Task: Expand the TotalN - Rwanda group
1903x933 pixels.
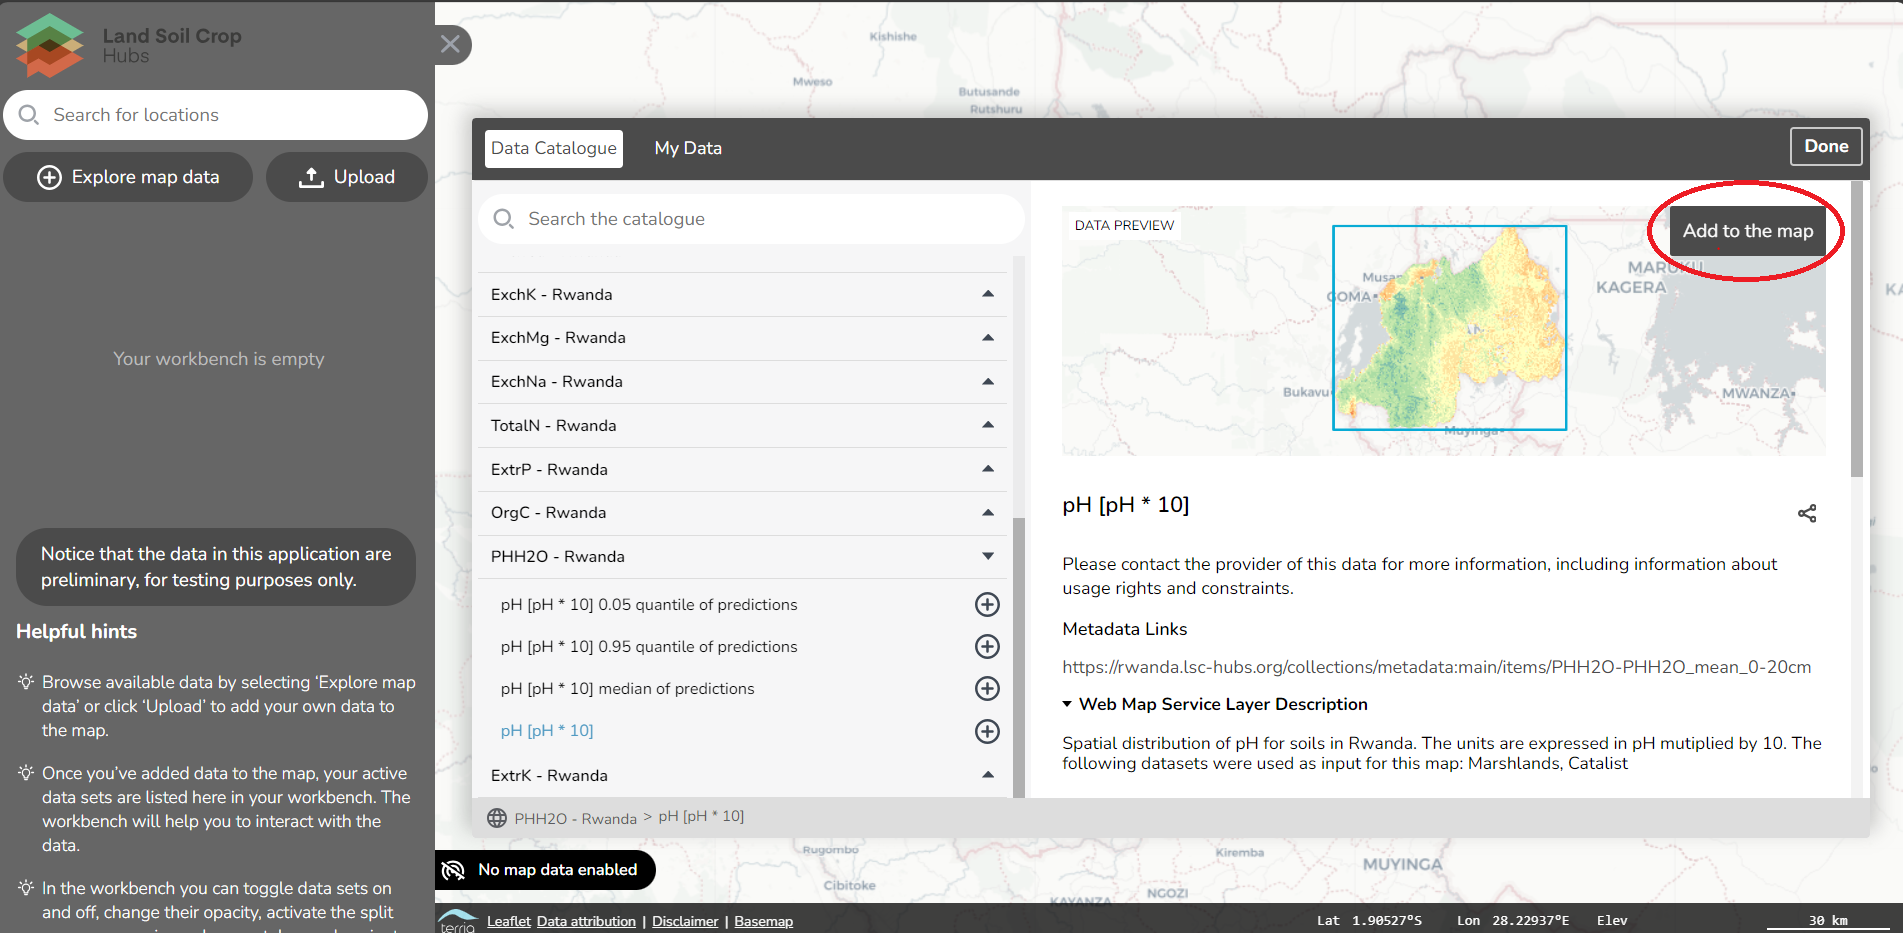Action: click(x=741, y=426)
